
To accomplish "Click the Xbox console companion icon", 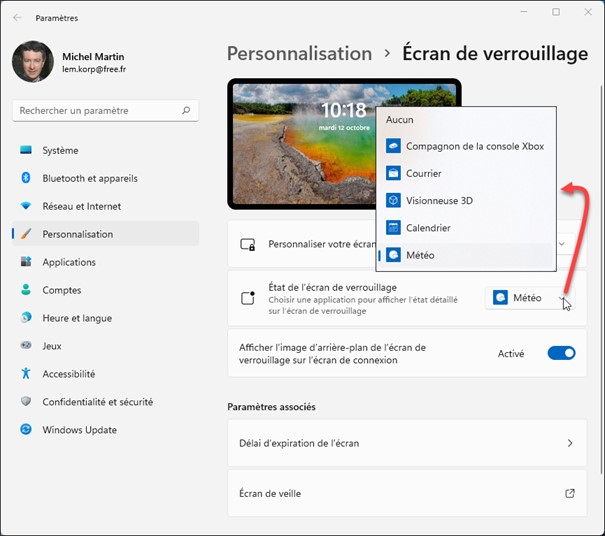I will pyautogui.click(x=393, y=146).
